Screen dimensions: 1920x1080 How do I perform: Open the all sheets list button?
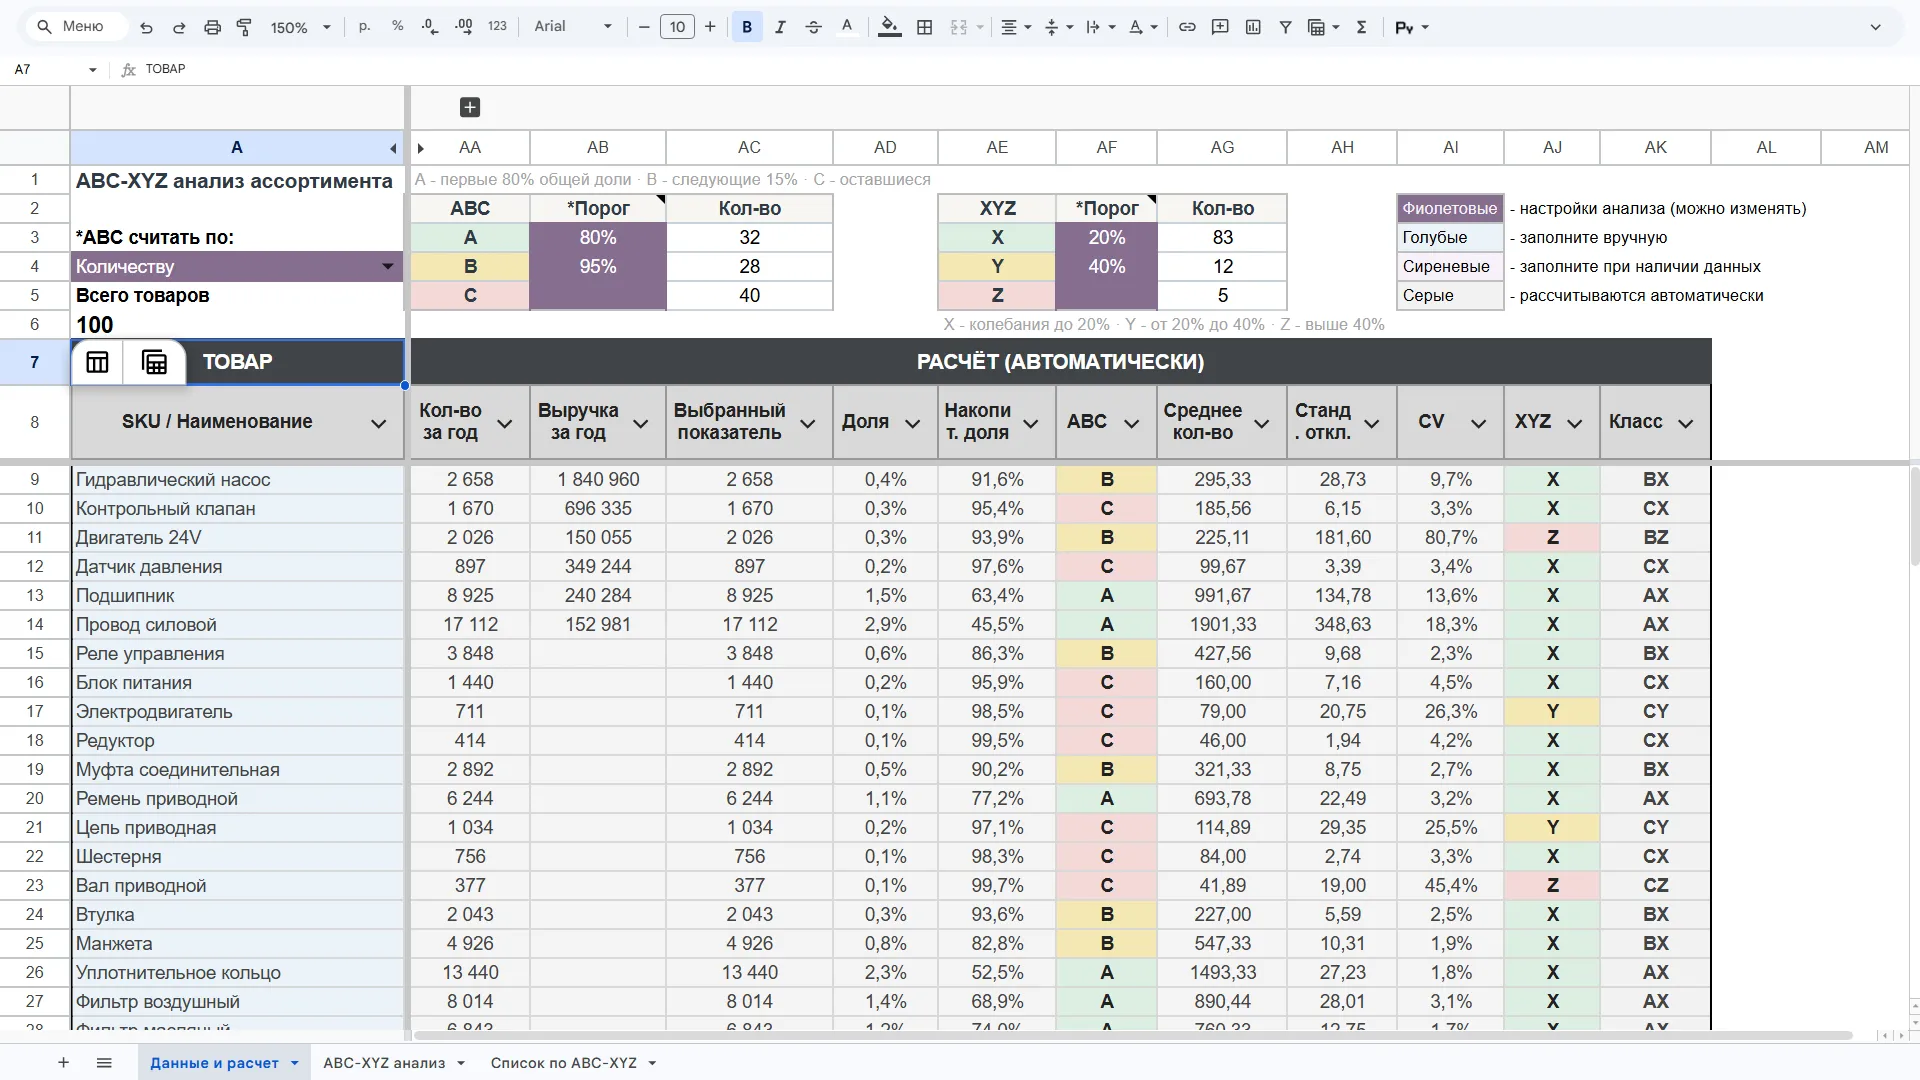coord(104,1062)
